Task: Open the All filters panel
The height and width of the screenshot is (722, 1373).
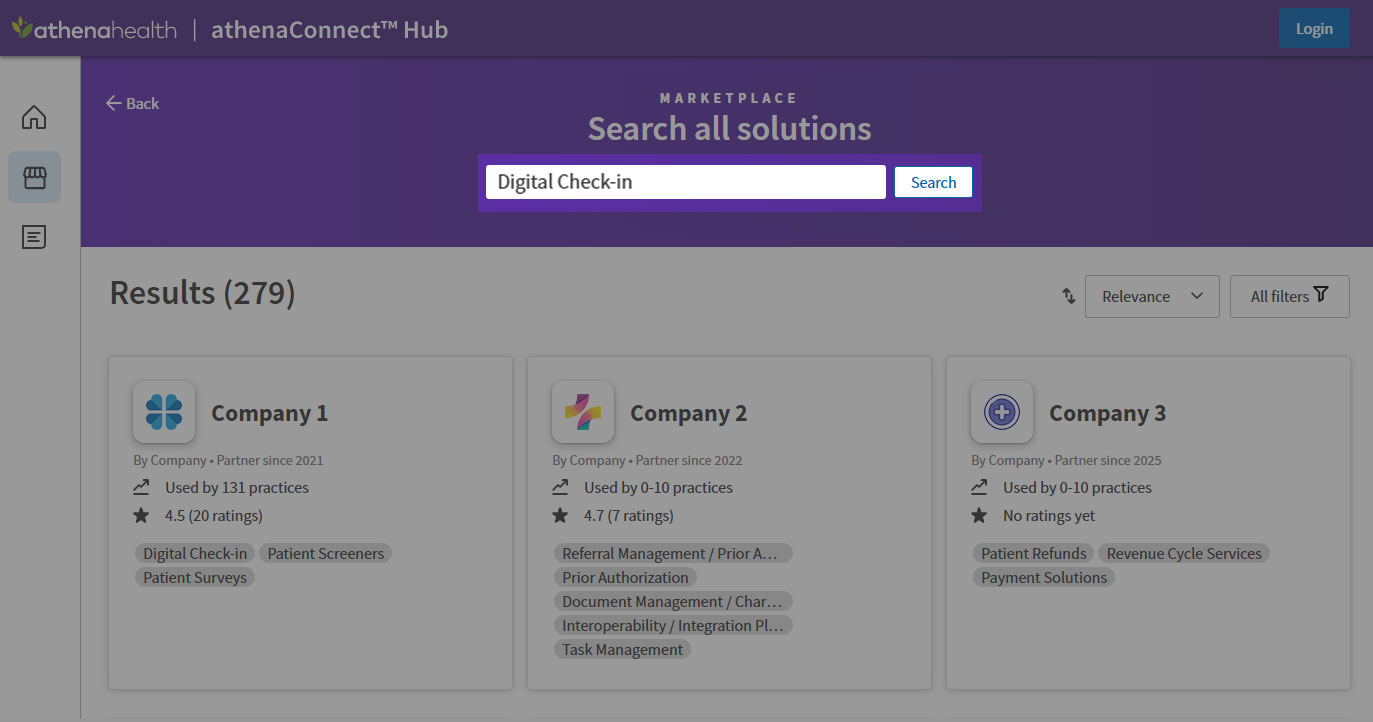Action: (x=1290, y=296)
